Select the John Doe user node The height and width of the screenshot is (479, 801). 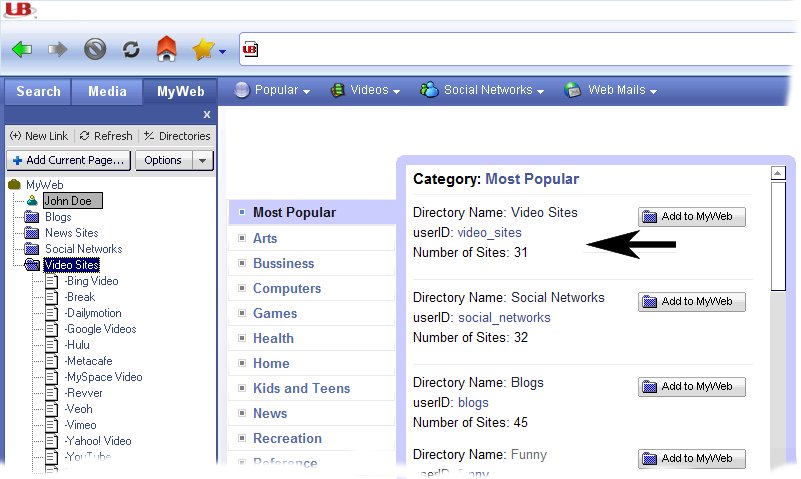[x=73, y=201]
